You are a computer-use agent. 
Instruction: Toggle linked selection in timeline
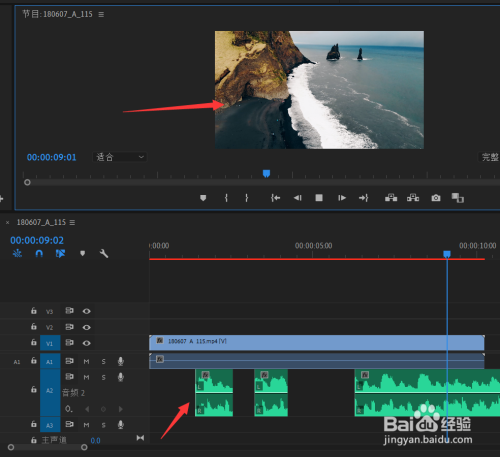coord(60,254)
